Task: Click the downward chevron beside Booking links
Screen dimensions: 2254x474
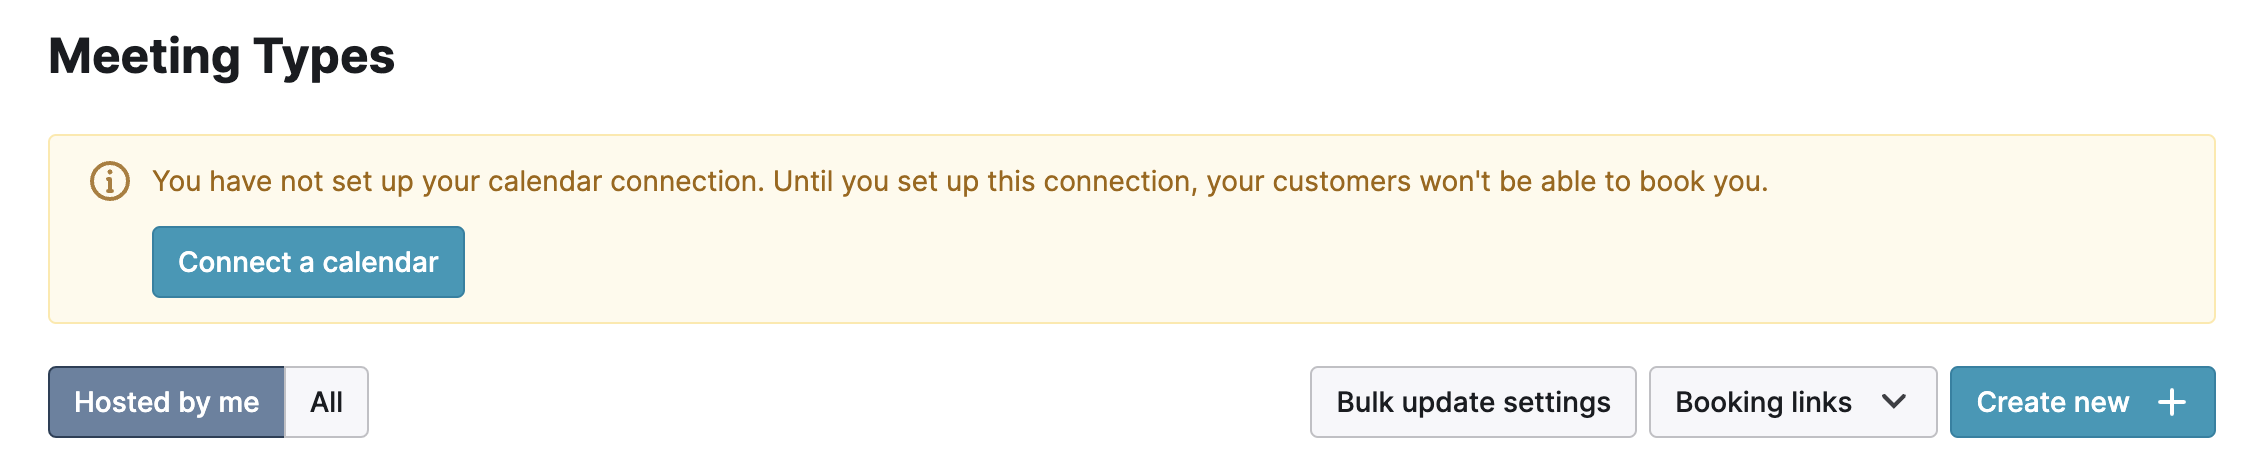Action: (1894, 402)
